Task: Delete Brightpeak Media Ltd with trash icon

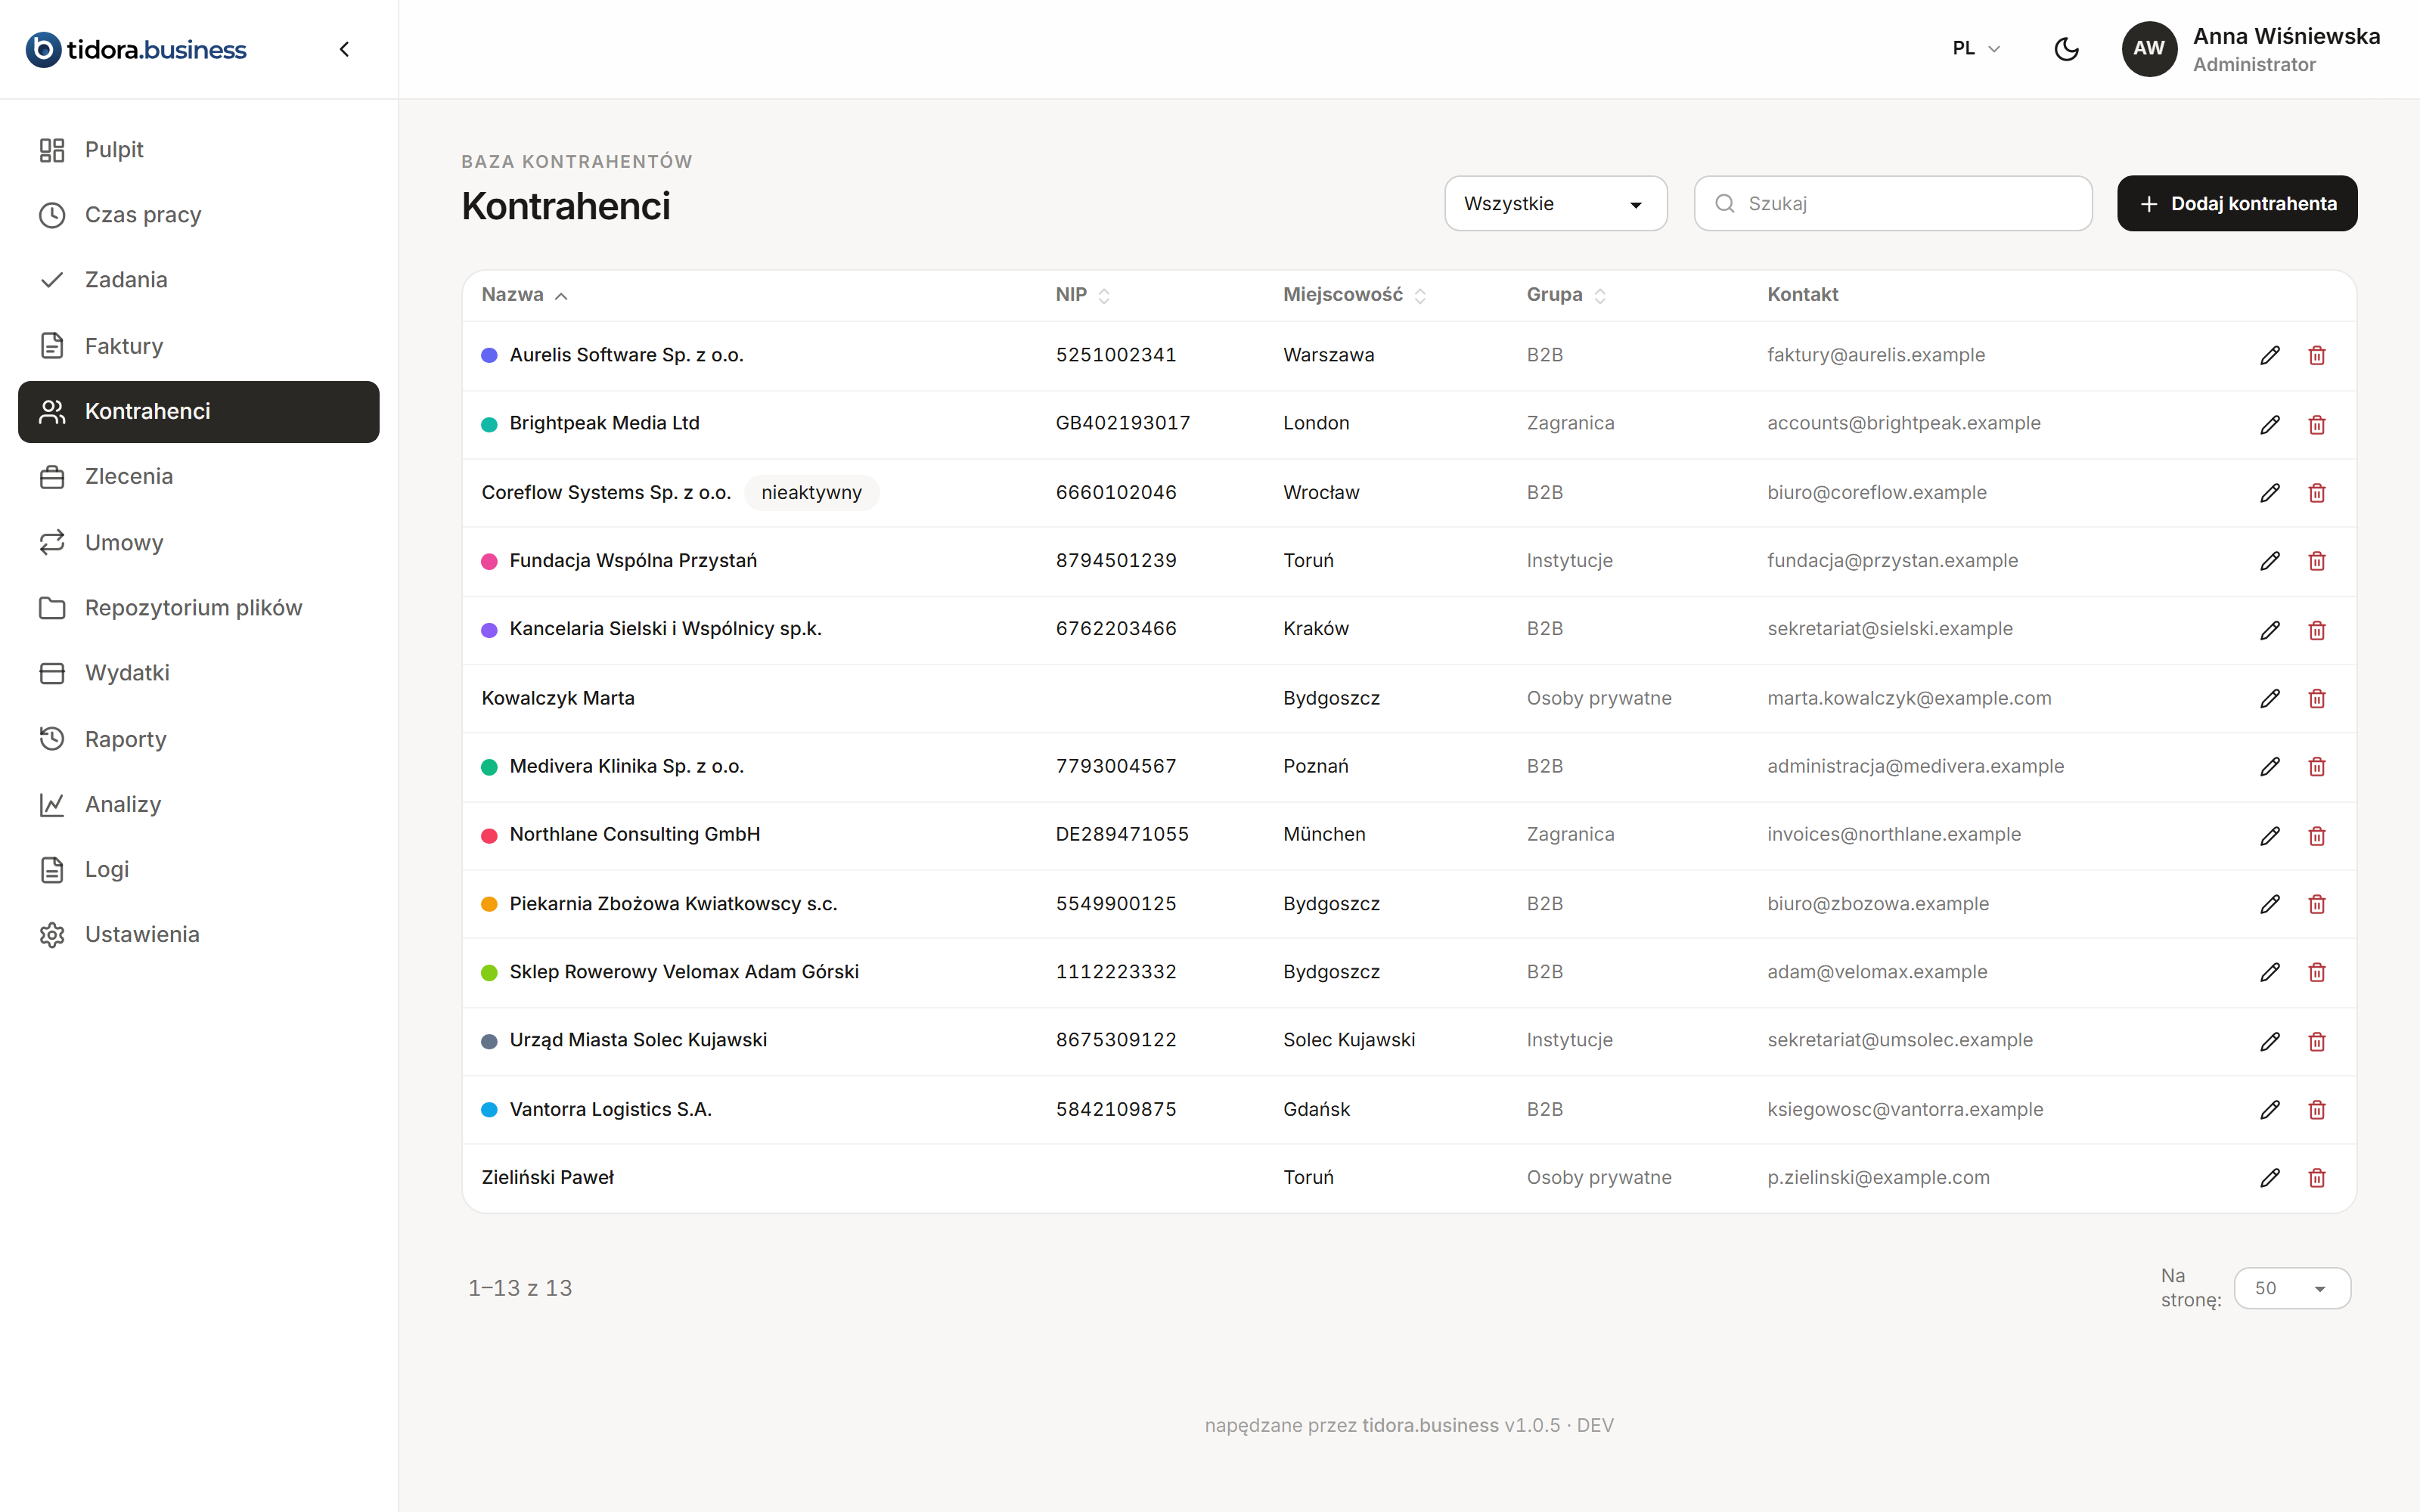Action: tap(2317, 424)
